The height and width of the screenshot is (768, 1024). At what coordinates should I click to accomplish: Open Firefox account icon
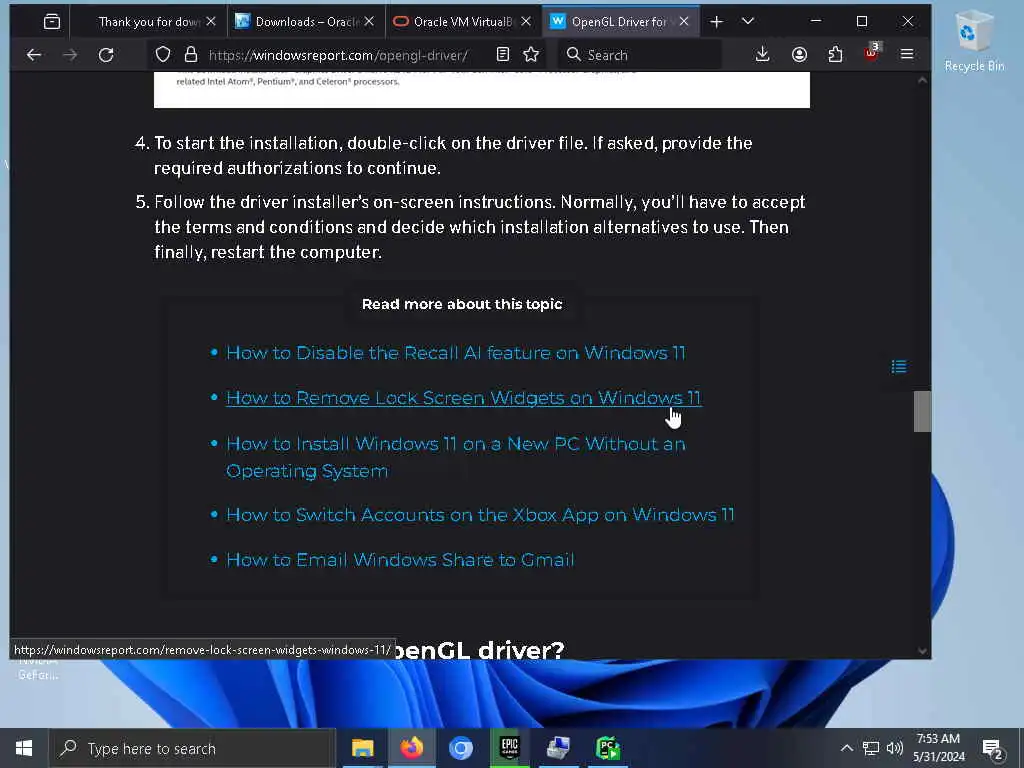799,55
